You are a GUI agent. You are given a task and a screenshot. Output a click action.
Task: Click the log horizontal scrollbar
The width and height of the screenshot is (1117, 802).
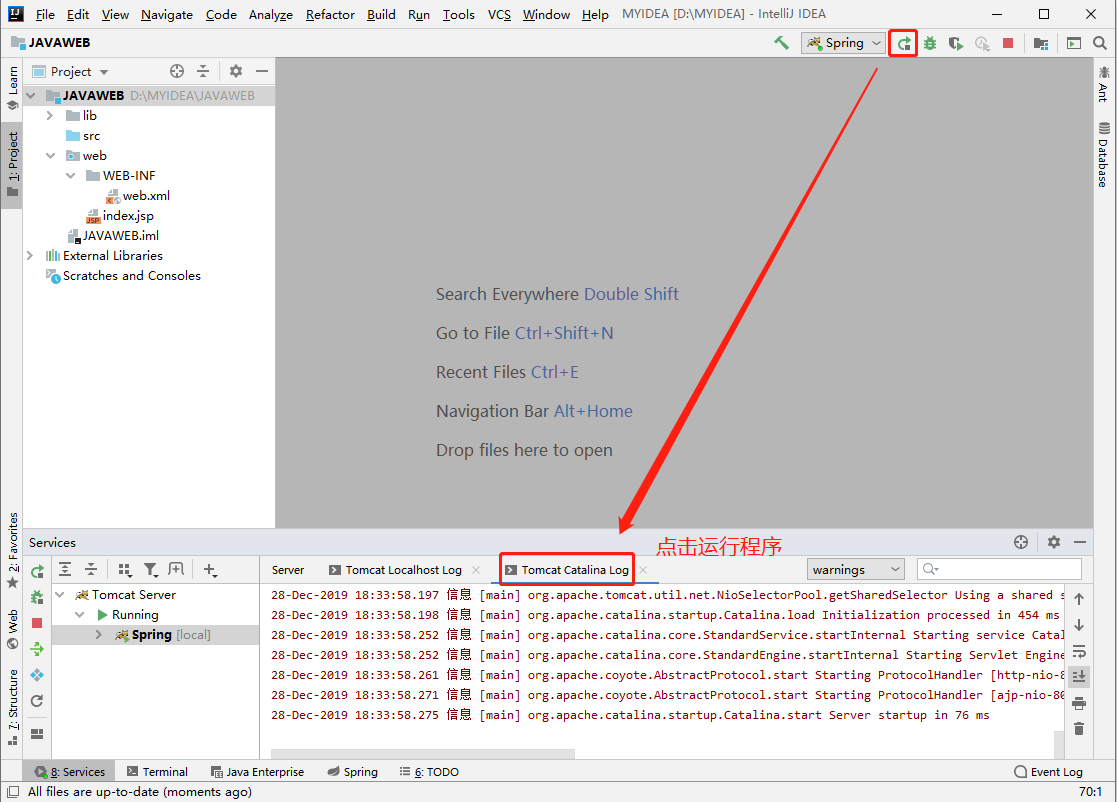click(422, 754)
